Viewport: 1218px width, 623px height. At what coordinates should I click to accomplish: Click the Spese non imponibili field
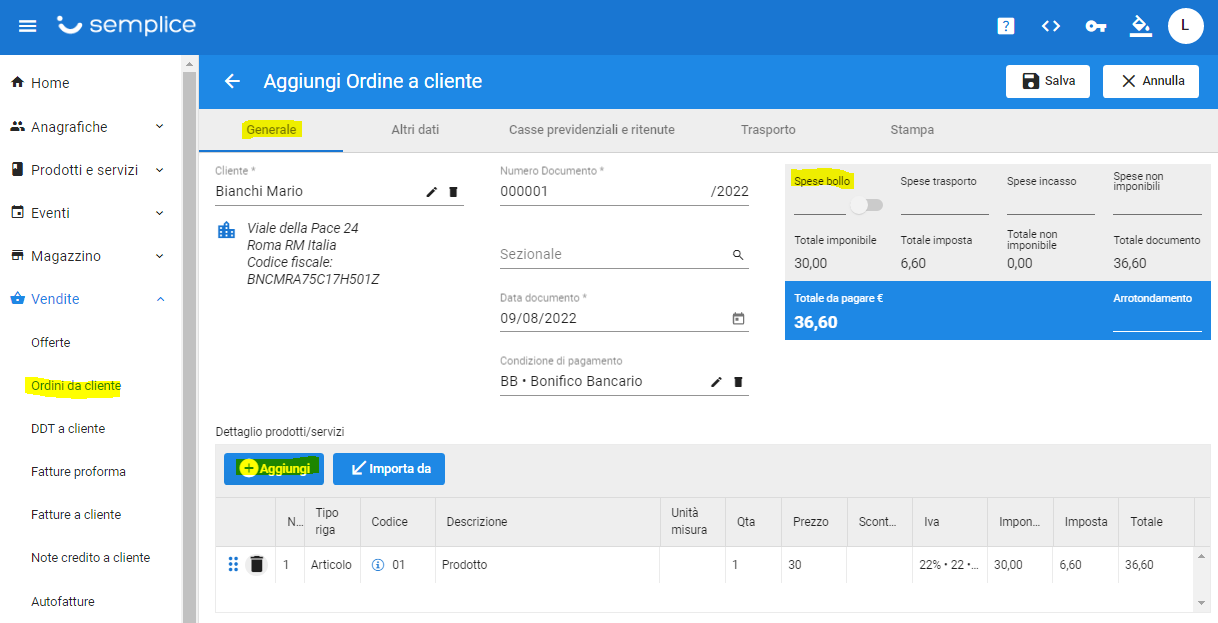(1157, 204)
